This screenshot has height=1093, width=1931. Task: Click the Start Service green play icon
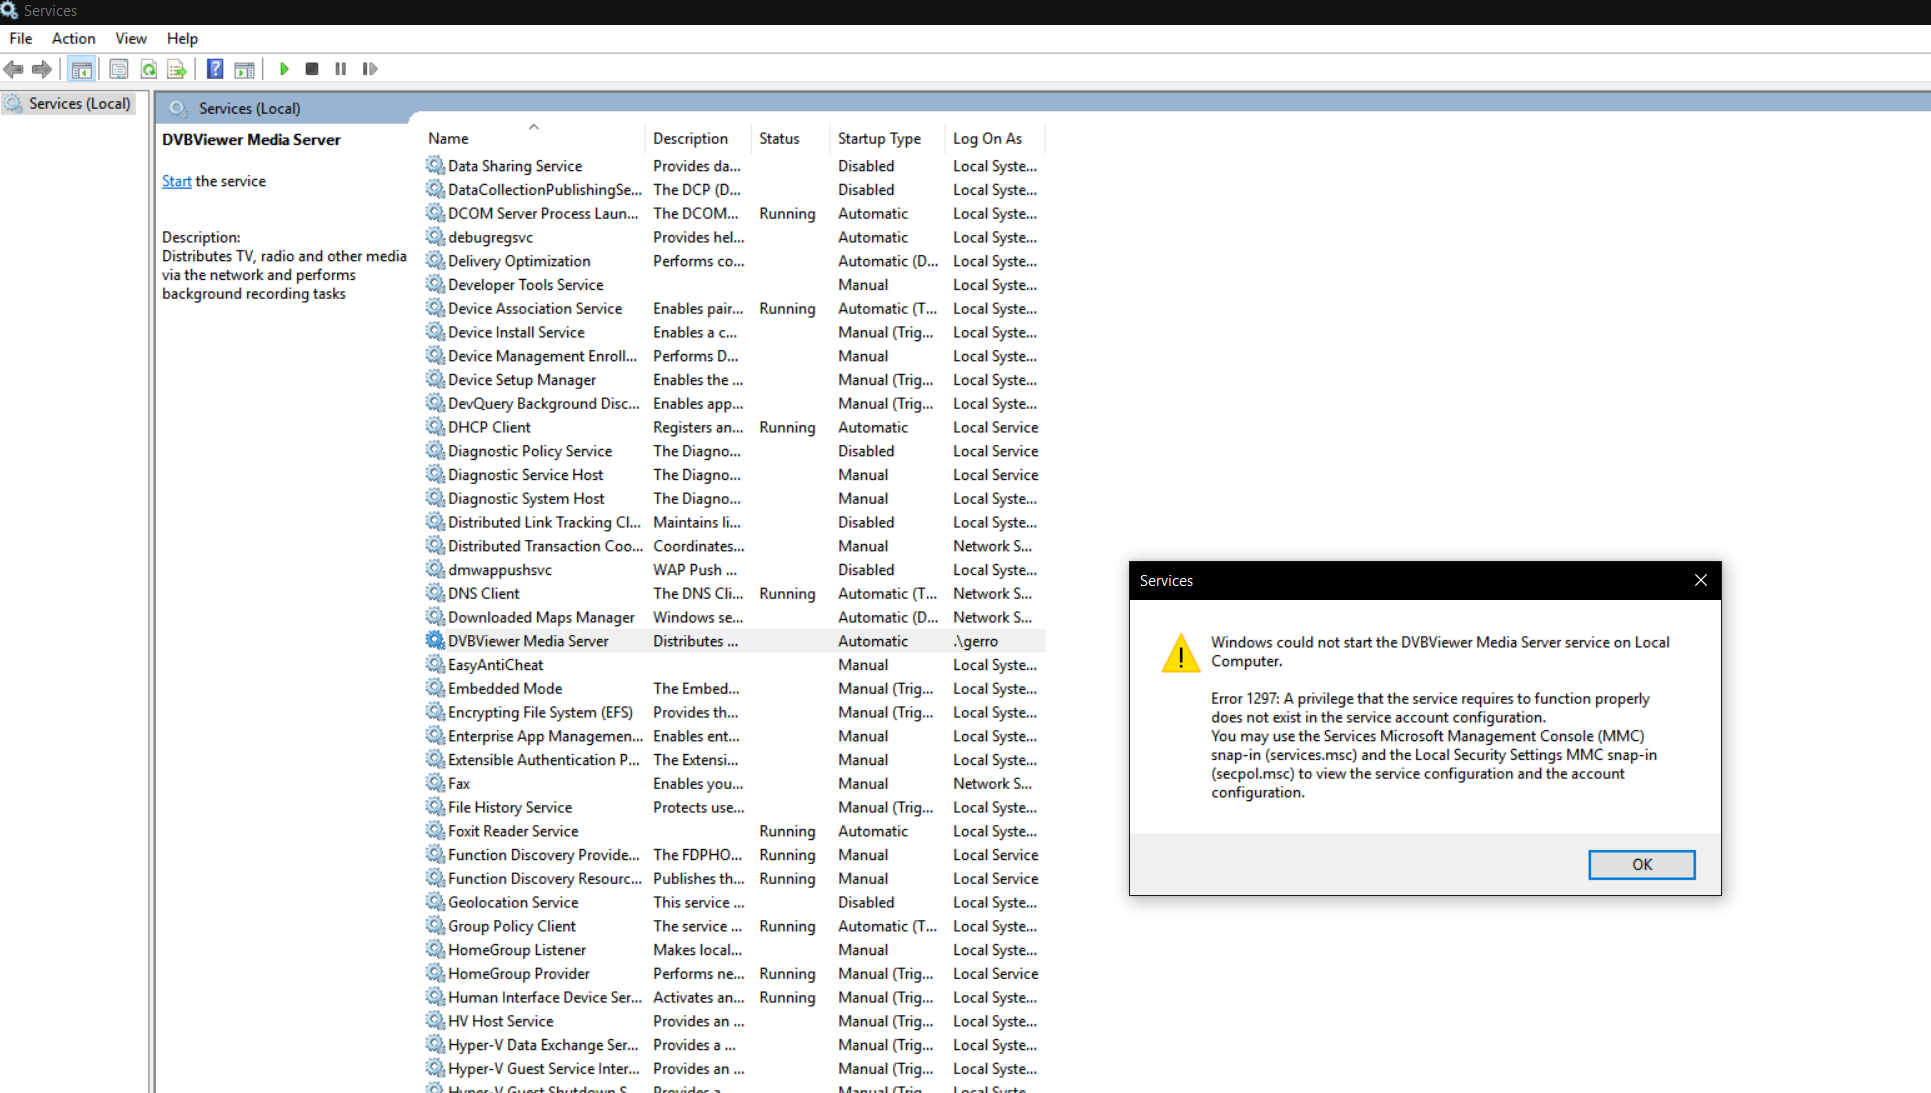coord(284,69)
